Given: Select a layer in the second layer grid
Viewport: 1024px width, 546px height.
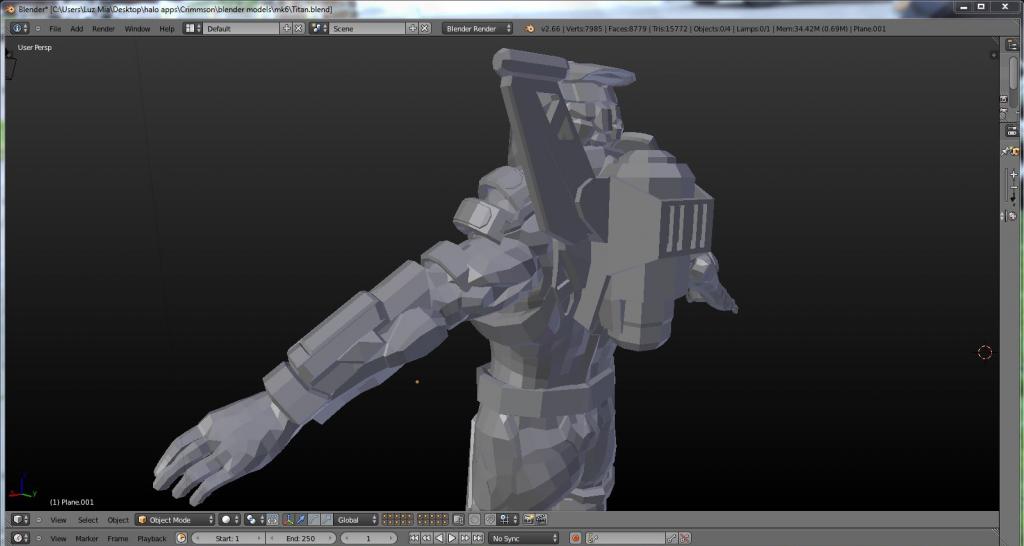Looking at the screenshot, I should click(432, 520).
